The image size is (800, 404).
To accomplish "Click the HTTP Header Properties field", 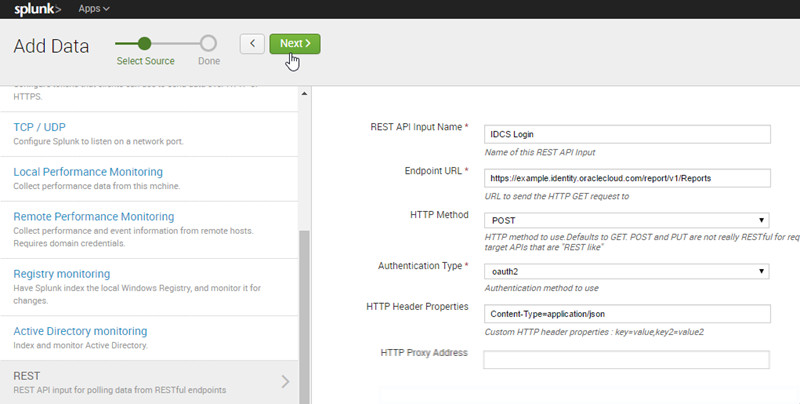I will 626,314.
